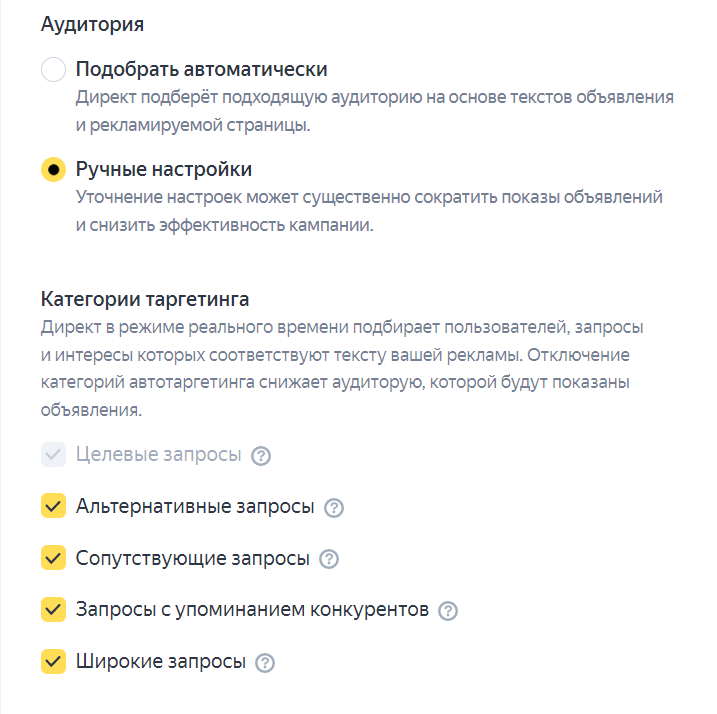Click the Ручные настройки label text
The image size is (717, 714).
coord(163,169)
